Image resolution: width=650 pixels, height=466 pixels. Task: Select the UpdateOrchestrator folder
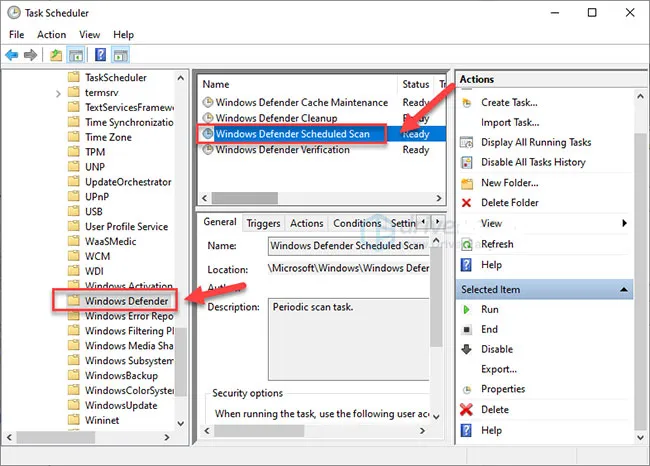[128, 182]
